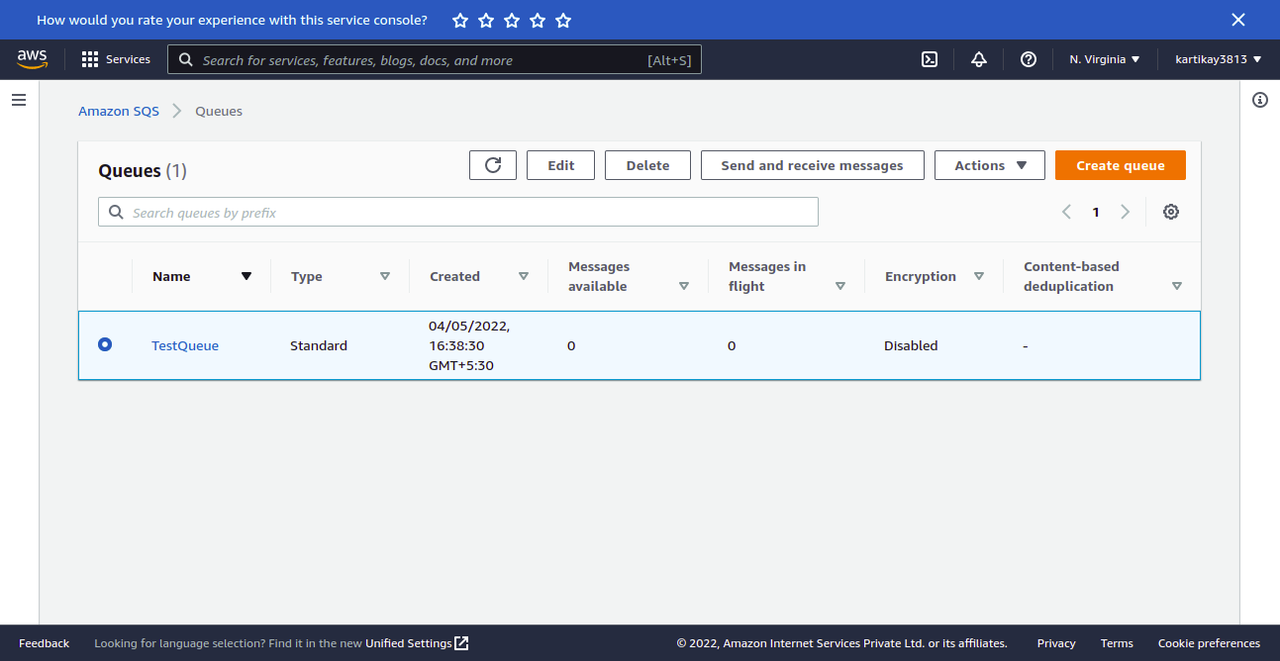Viewport: 1280px width, 661px height.
Task: Go to previous page of queues
Action: coord(1067,212)
